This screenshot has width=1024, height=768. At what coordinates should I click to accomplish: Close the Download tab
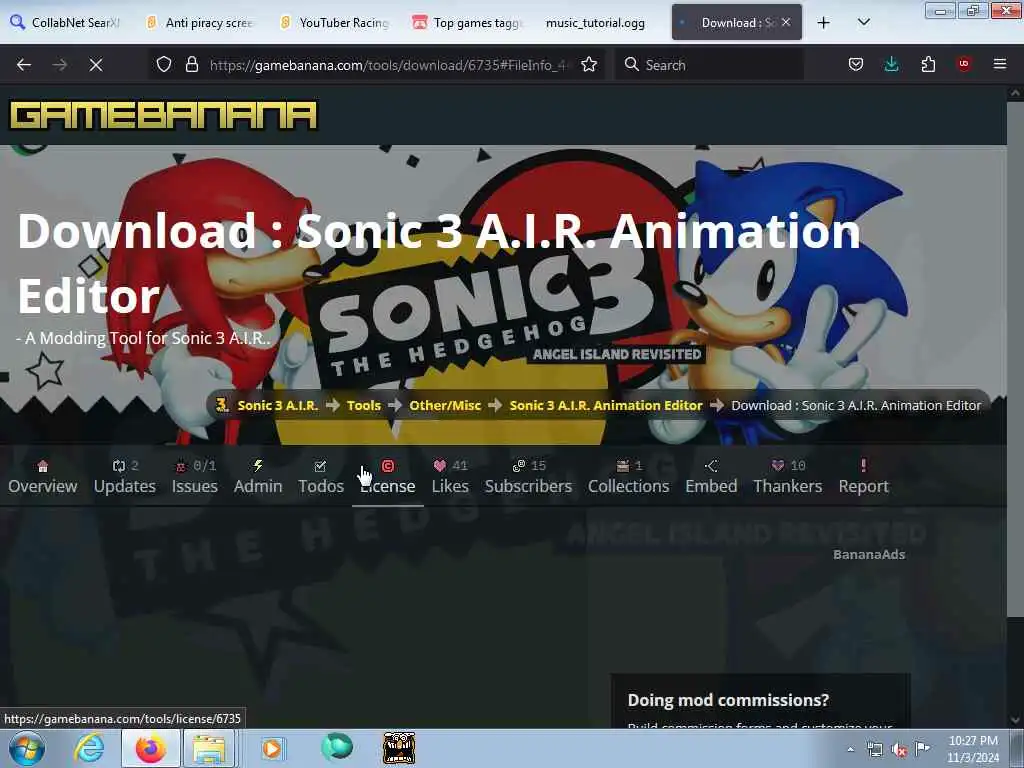tap(786, 22)
